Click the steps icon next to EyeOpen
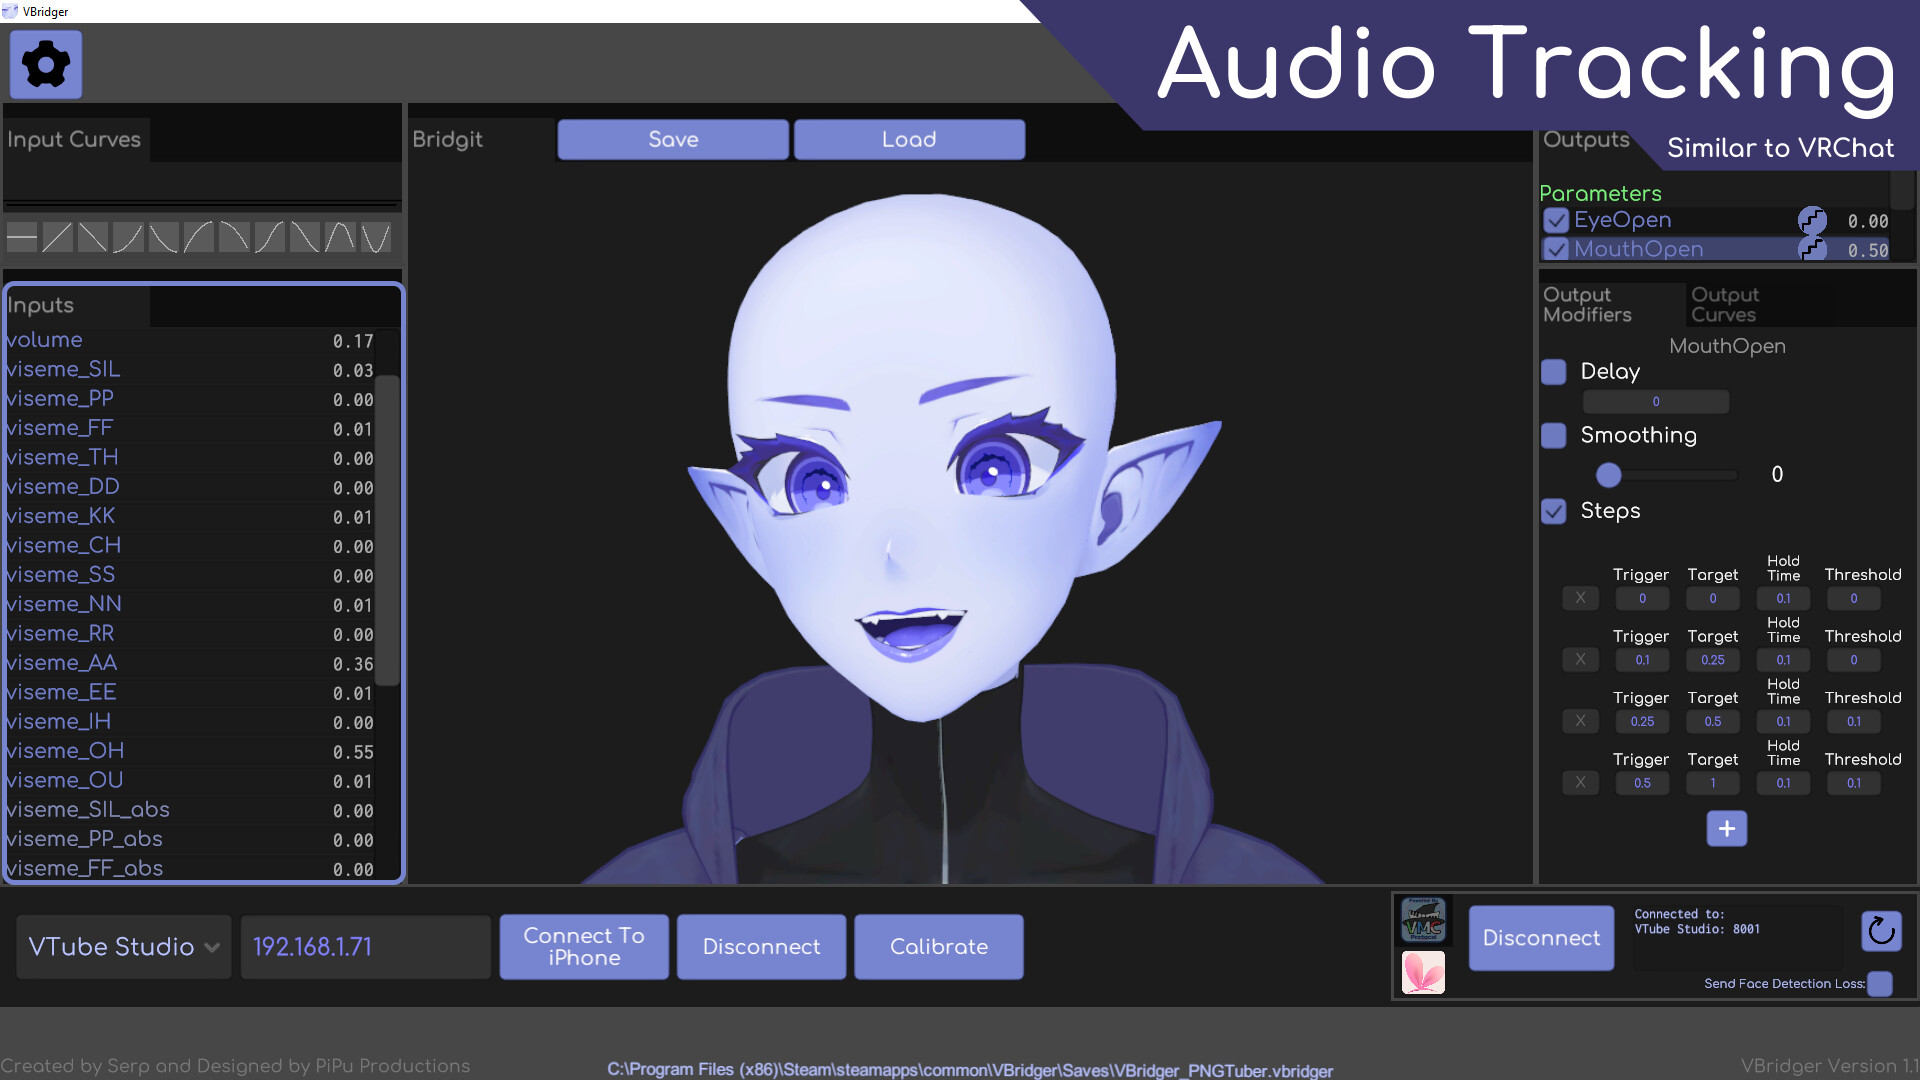1920x1080 pixels. [x=1813, y=221]
